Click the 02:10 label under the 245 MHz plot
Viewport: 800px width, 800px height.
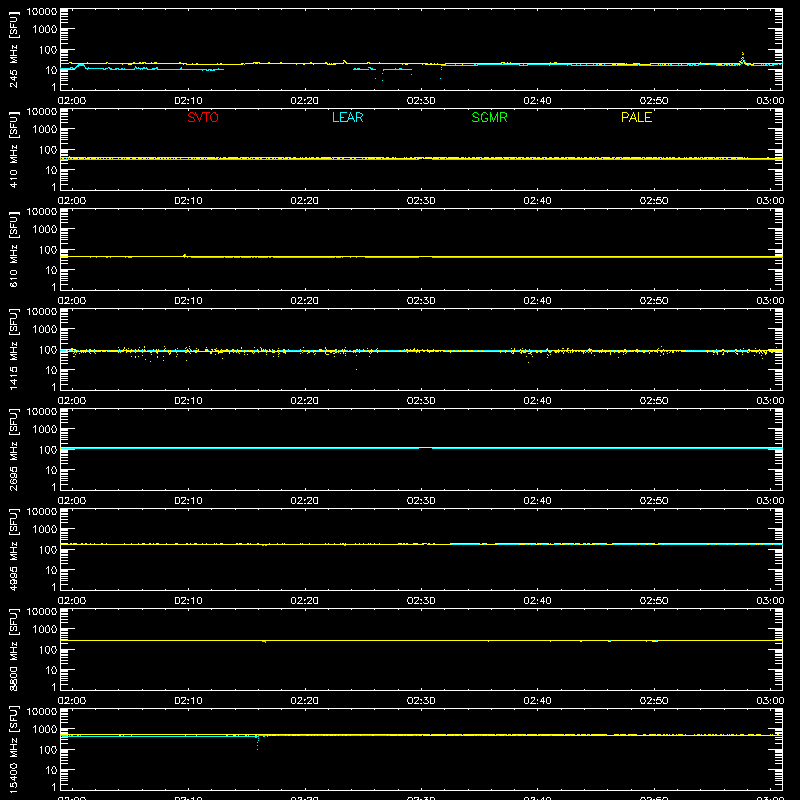188,101
